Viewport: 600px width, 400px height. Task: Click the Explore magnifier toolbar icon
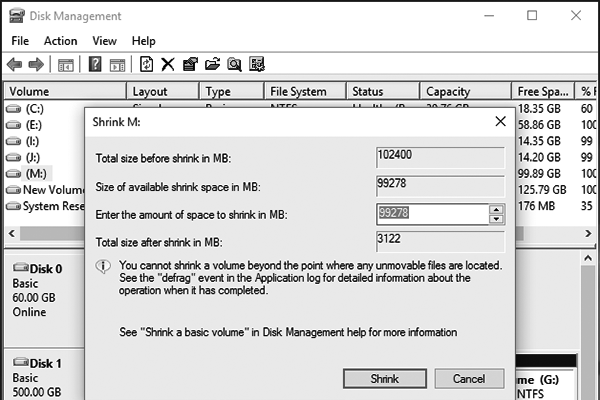point(234,65)
